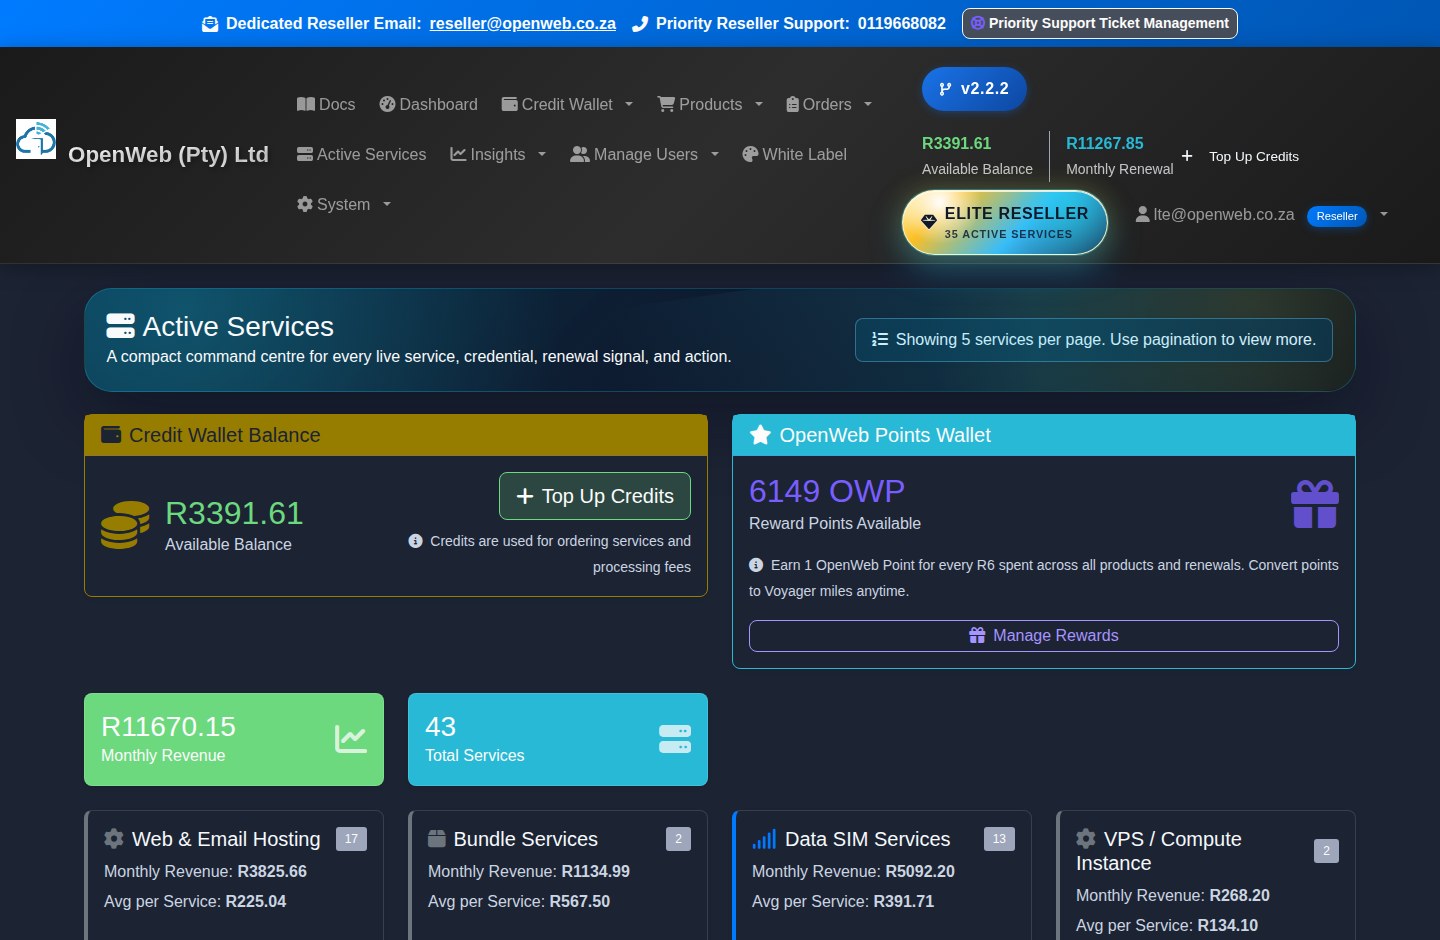
Task: Open the Docs menu item
Action: coord(326,104)
